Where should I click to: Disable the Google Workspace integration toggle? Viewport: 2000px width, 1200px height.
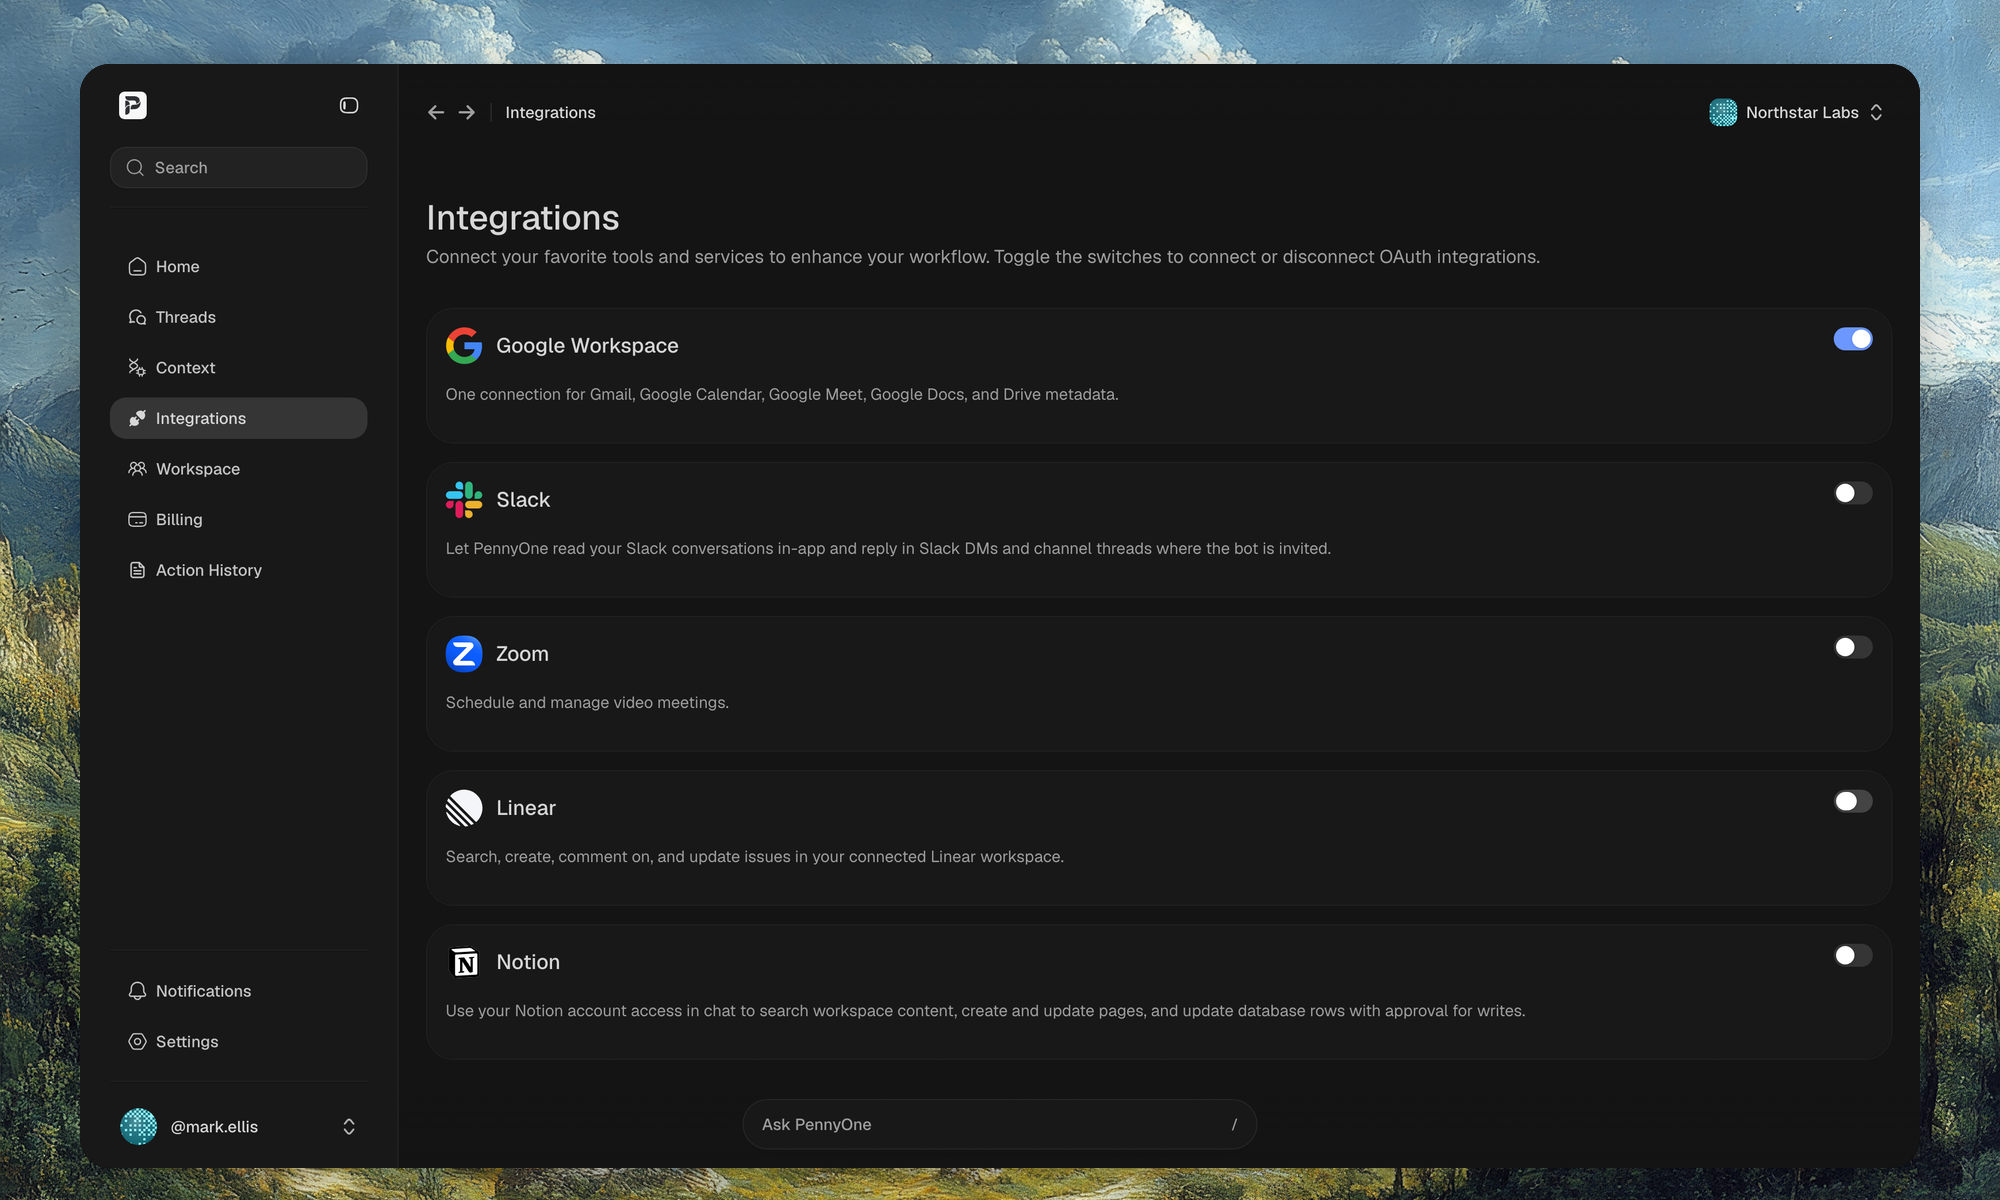coord(1853,339)
